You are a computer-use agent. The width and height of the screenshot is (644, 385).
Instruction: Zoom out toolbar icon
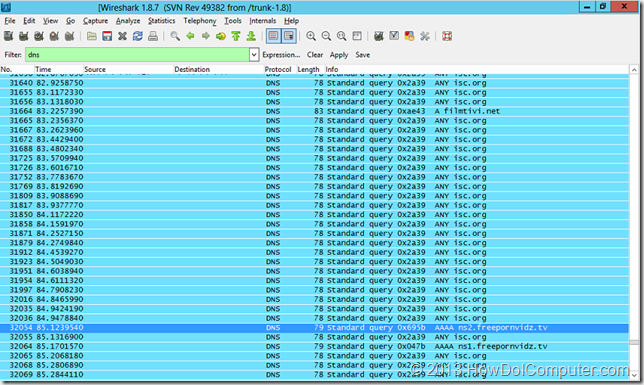(x=326, y=36)
